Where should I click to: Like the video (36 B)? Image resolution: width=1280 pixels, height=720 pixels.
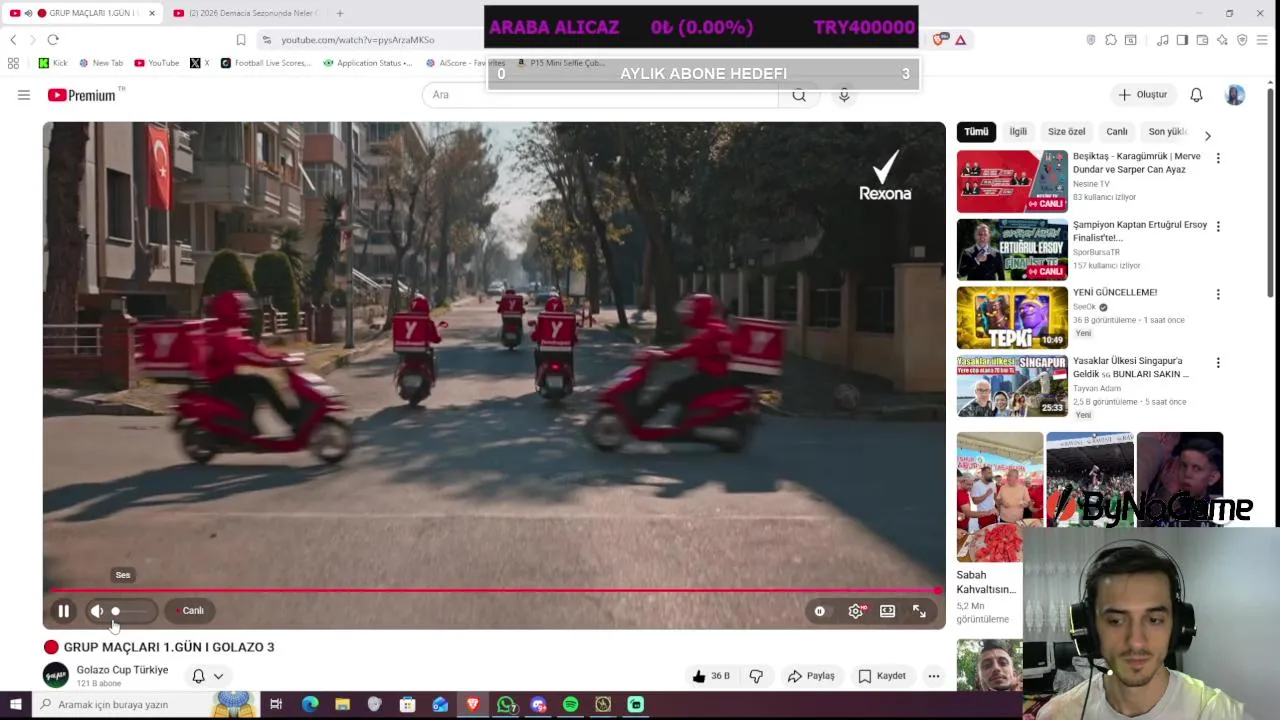[711, 676]
